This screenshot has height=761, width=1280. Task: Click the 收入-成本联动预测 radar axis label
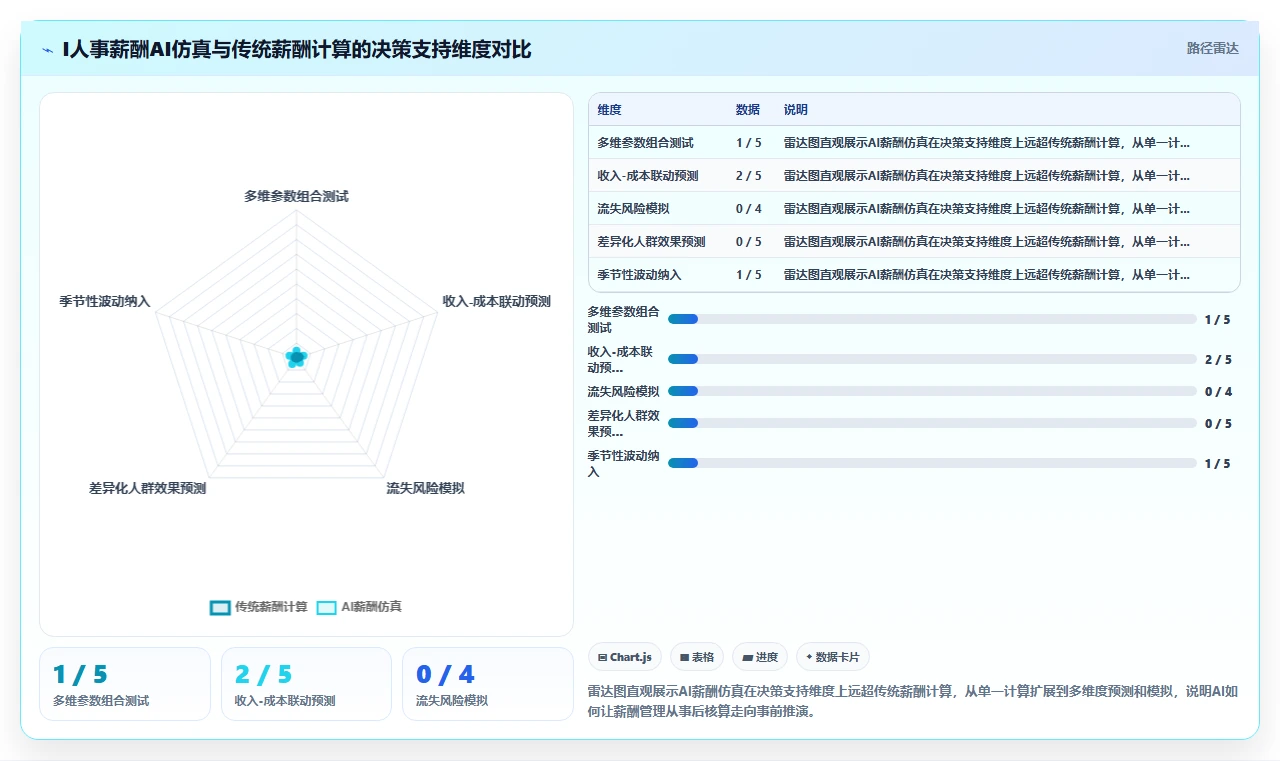497,301
